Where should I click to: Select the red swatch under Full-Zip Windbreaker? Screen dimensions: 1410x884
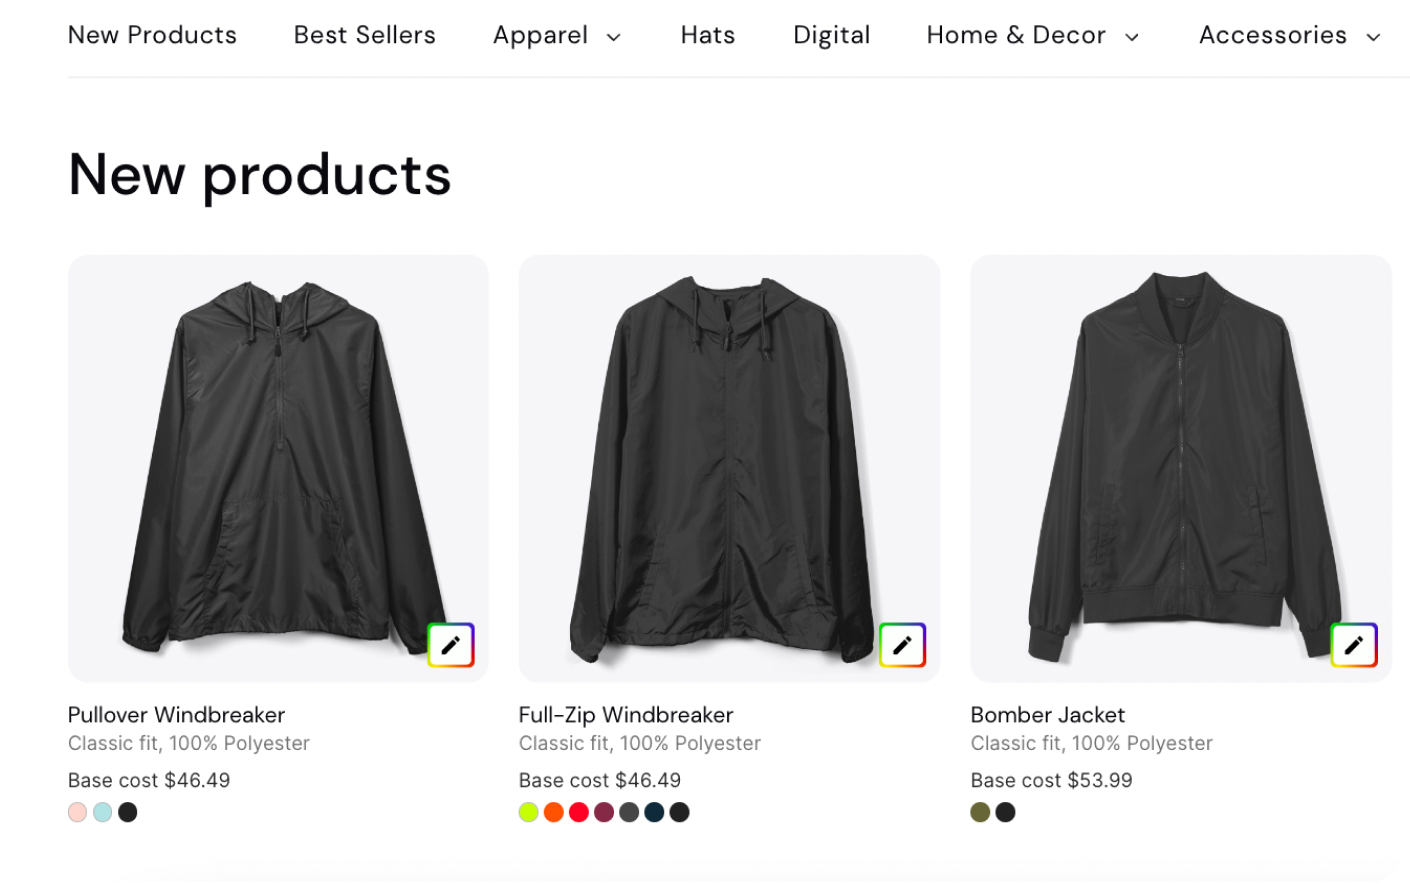click(x=579, y=812)
